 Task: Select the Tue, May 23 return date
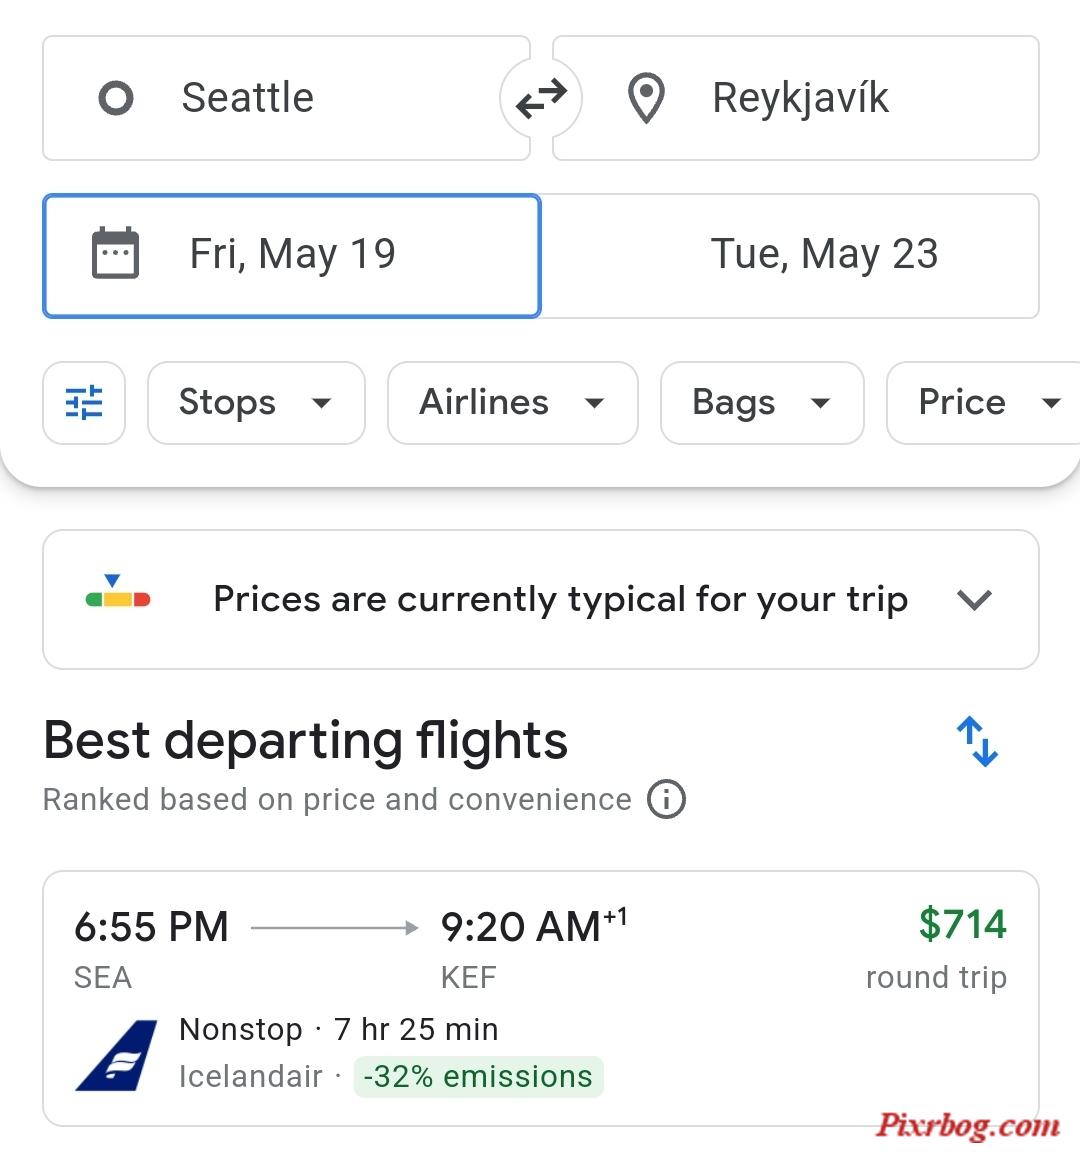[x=790, y=256]
